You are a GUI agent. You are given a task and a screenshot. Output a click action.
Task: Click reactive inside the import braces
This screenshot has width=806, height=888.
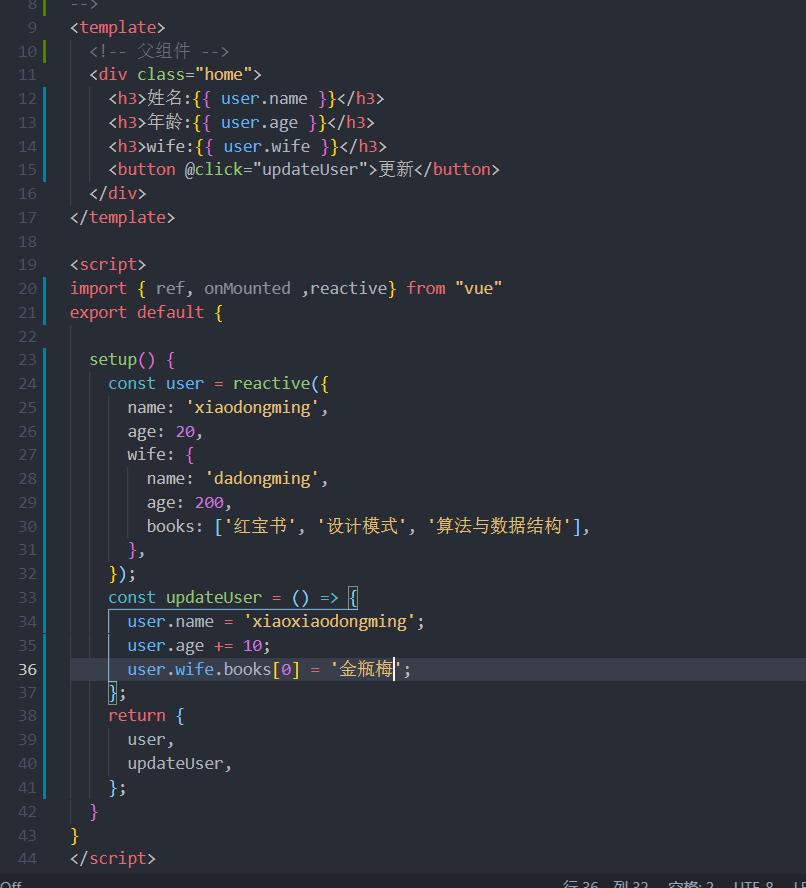[348, 289]
